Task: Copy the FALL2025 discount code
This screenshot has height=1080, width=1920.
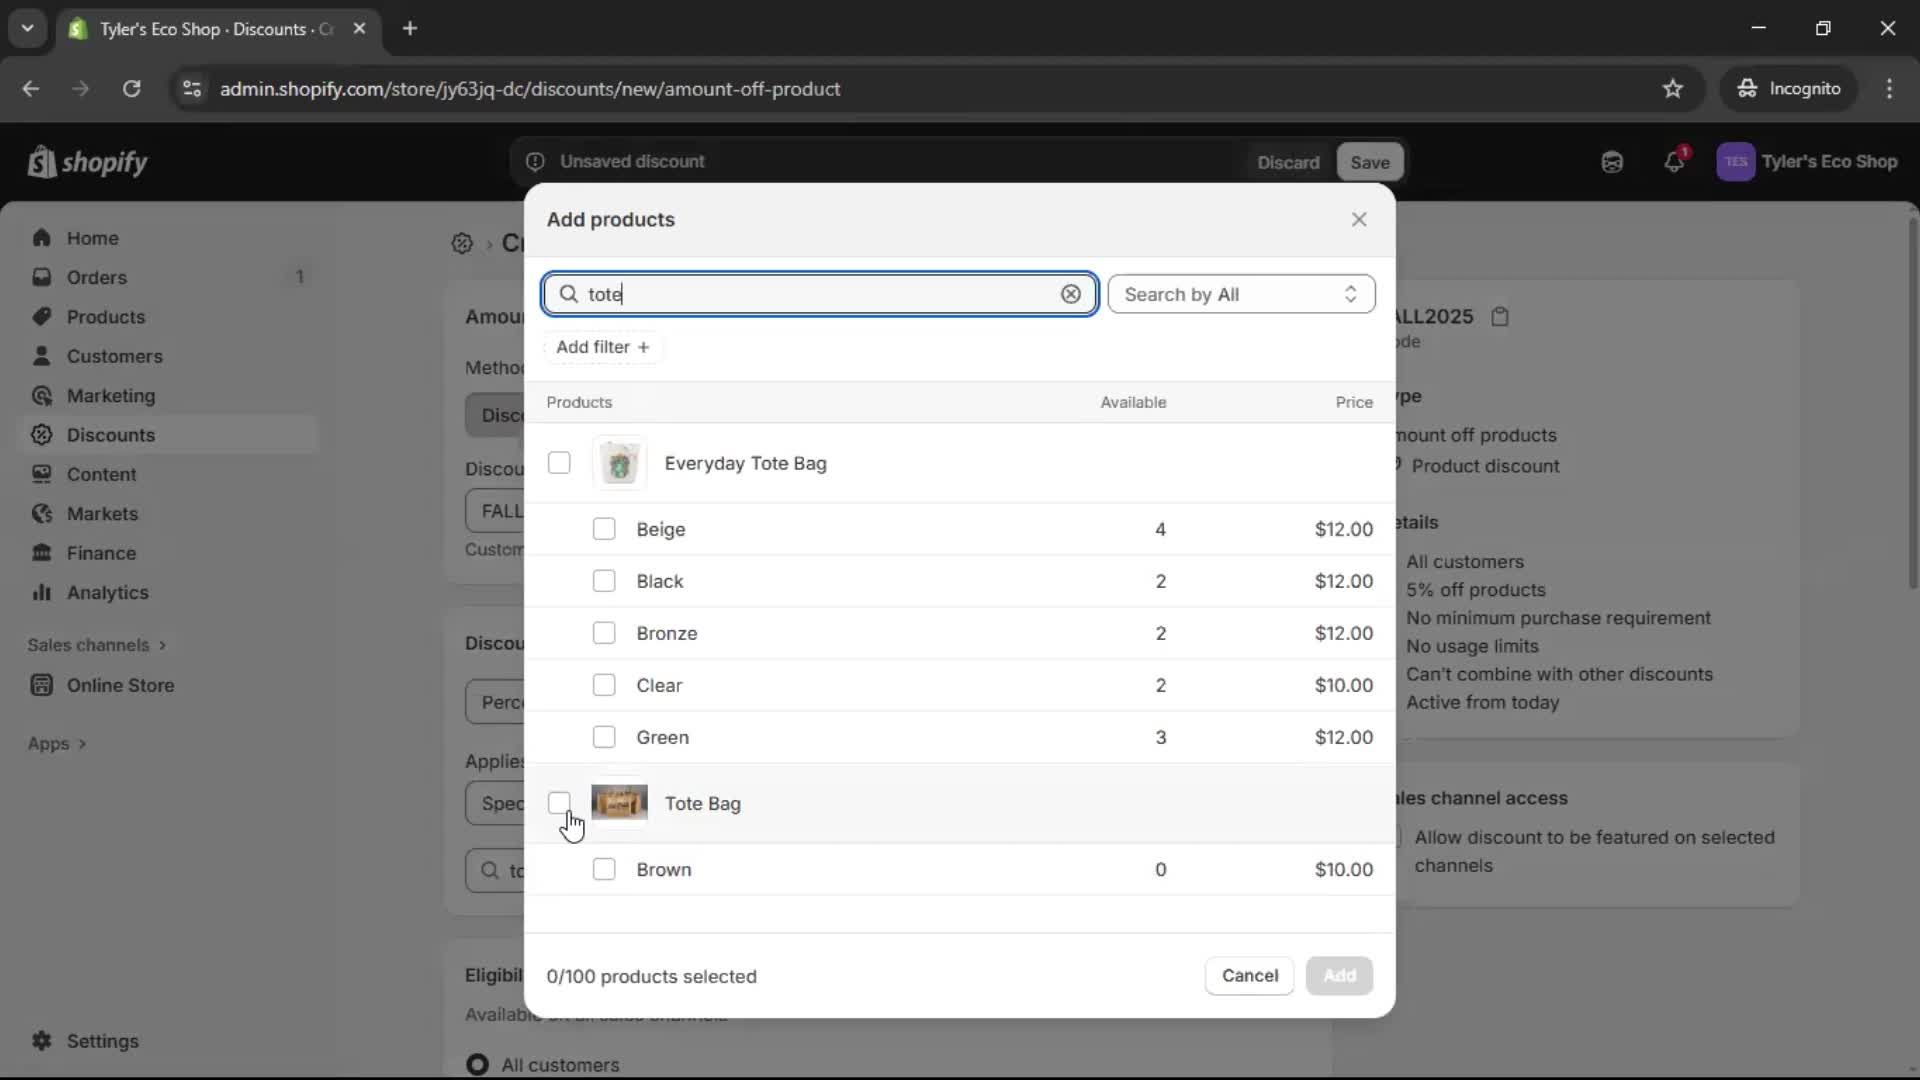Action: [x=1501, y=317]
